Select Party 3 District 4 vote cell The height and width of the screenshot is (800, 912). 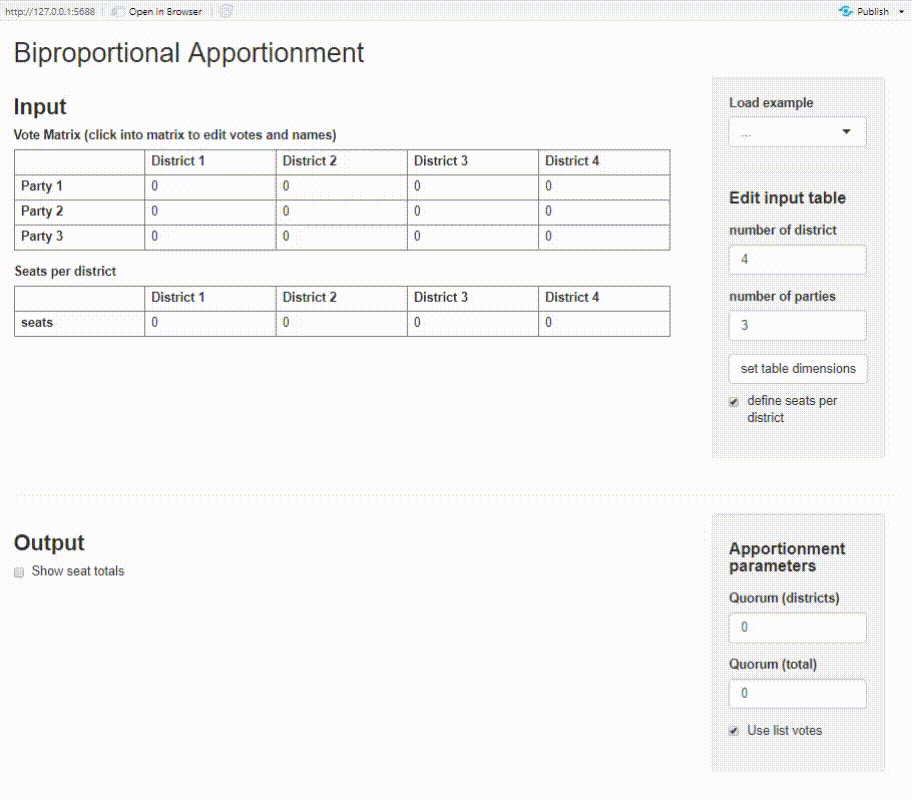tap(604, 237)
